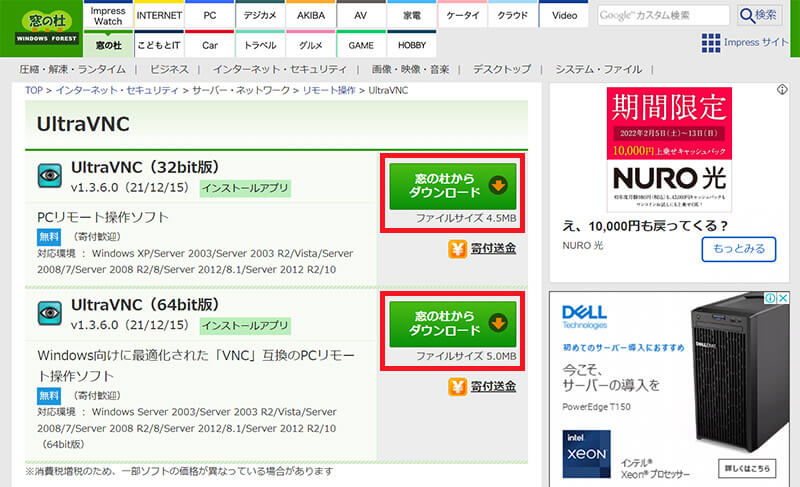Click the UltraVNC(32bit版) title
This screenshot has height=487, width=800.
[x=145, y=167]
